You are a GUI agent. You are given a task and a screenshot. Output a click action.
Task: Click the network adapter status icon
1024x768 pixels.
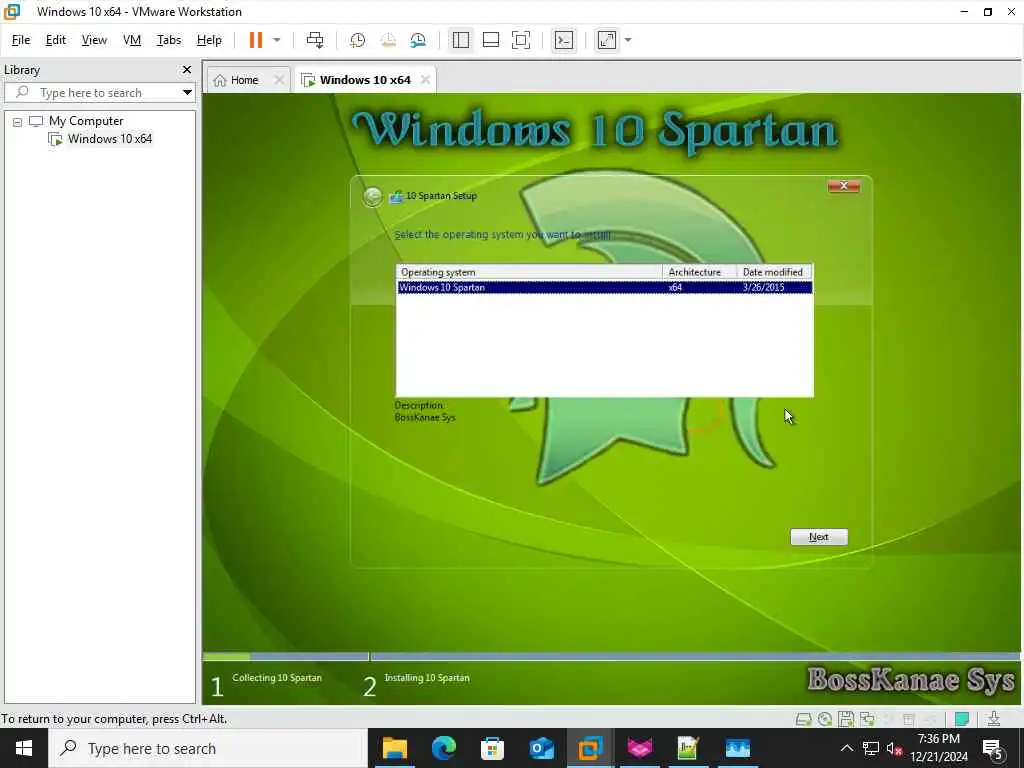(x=867, y=720)
